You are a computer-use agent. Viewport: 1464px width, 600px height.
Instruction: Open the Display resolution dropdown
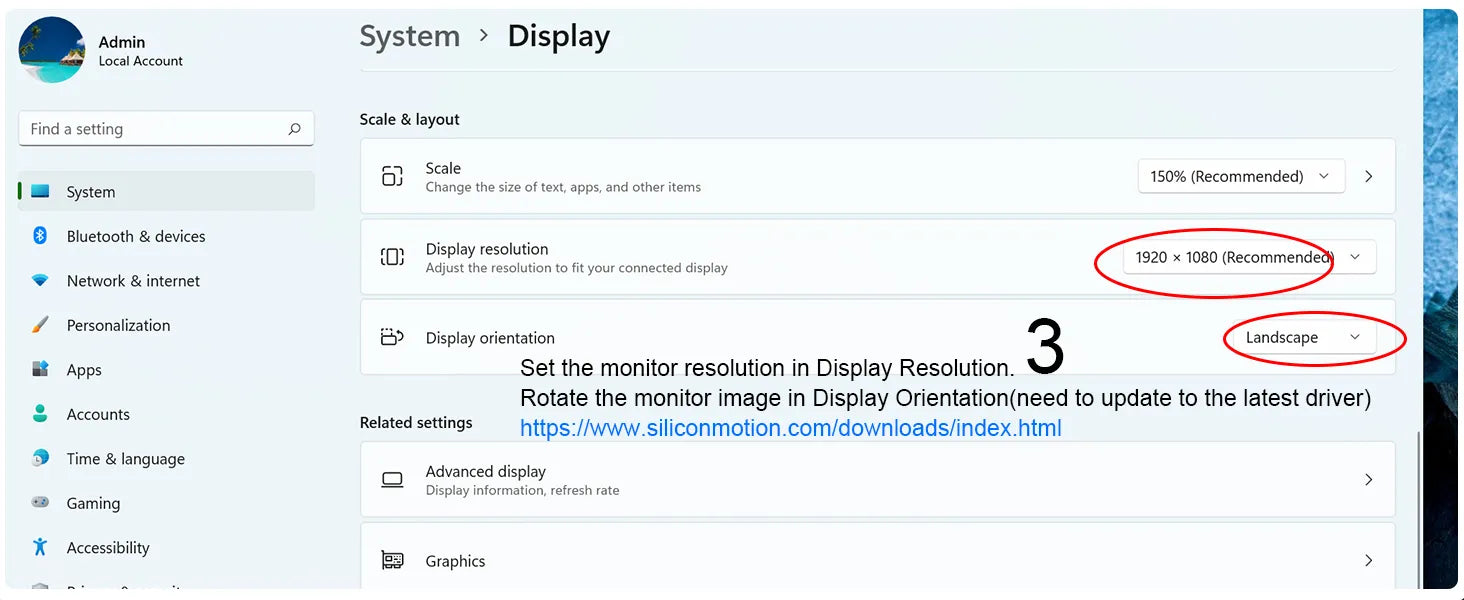pyautogui.click(x=1249, y=258)
